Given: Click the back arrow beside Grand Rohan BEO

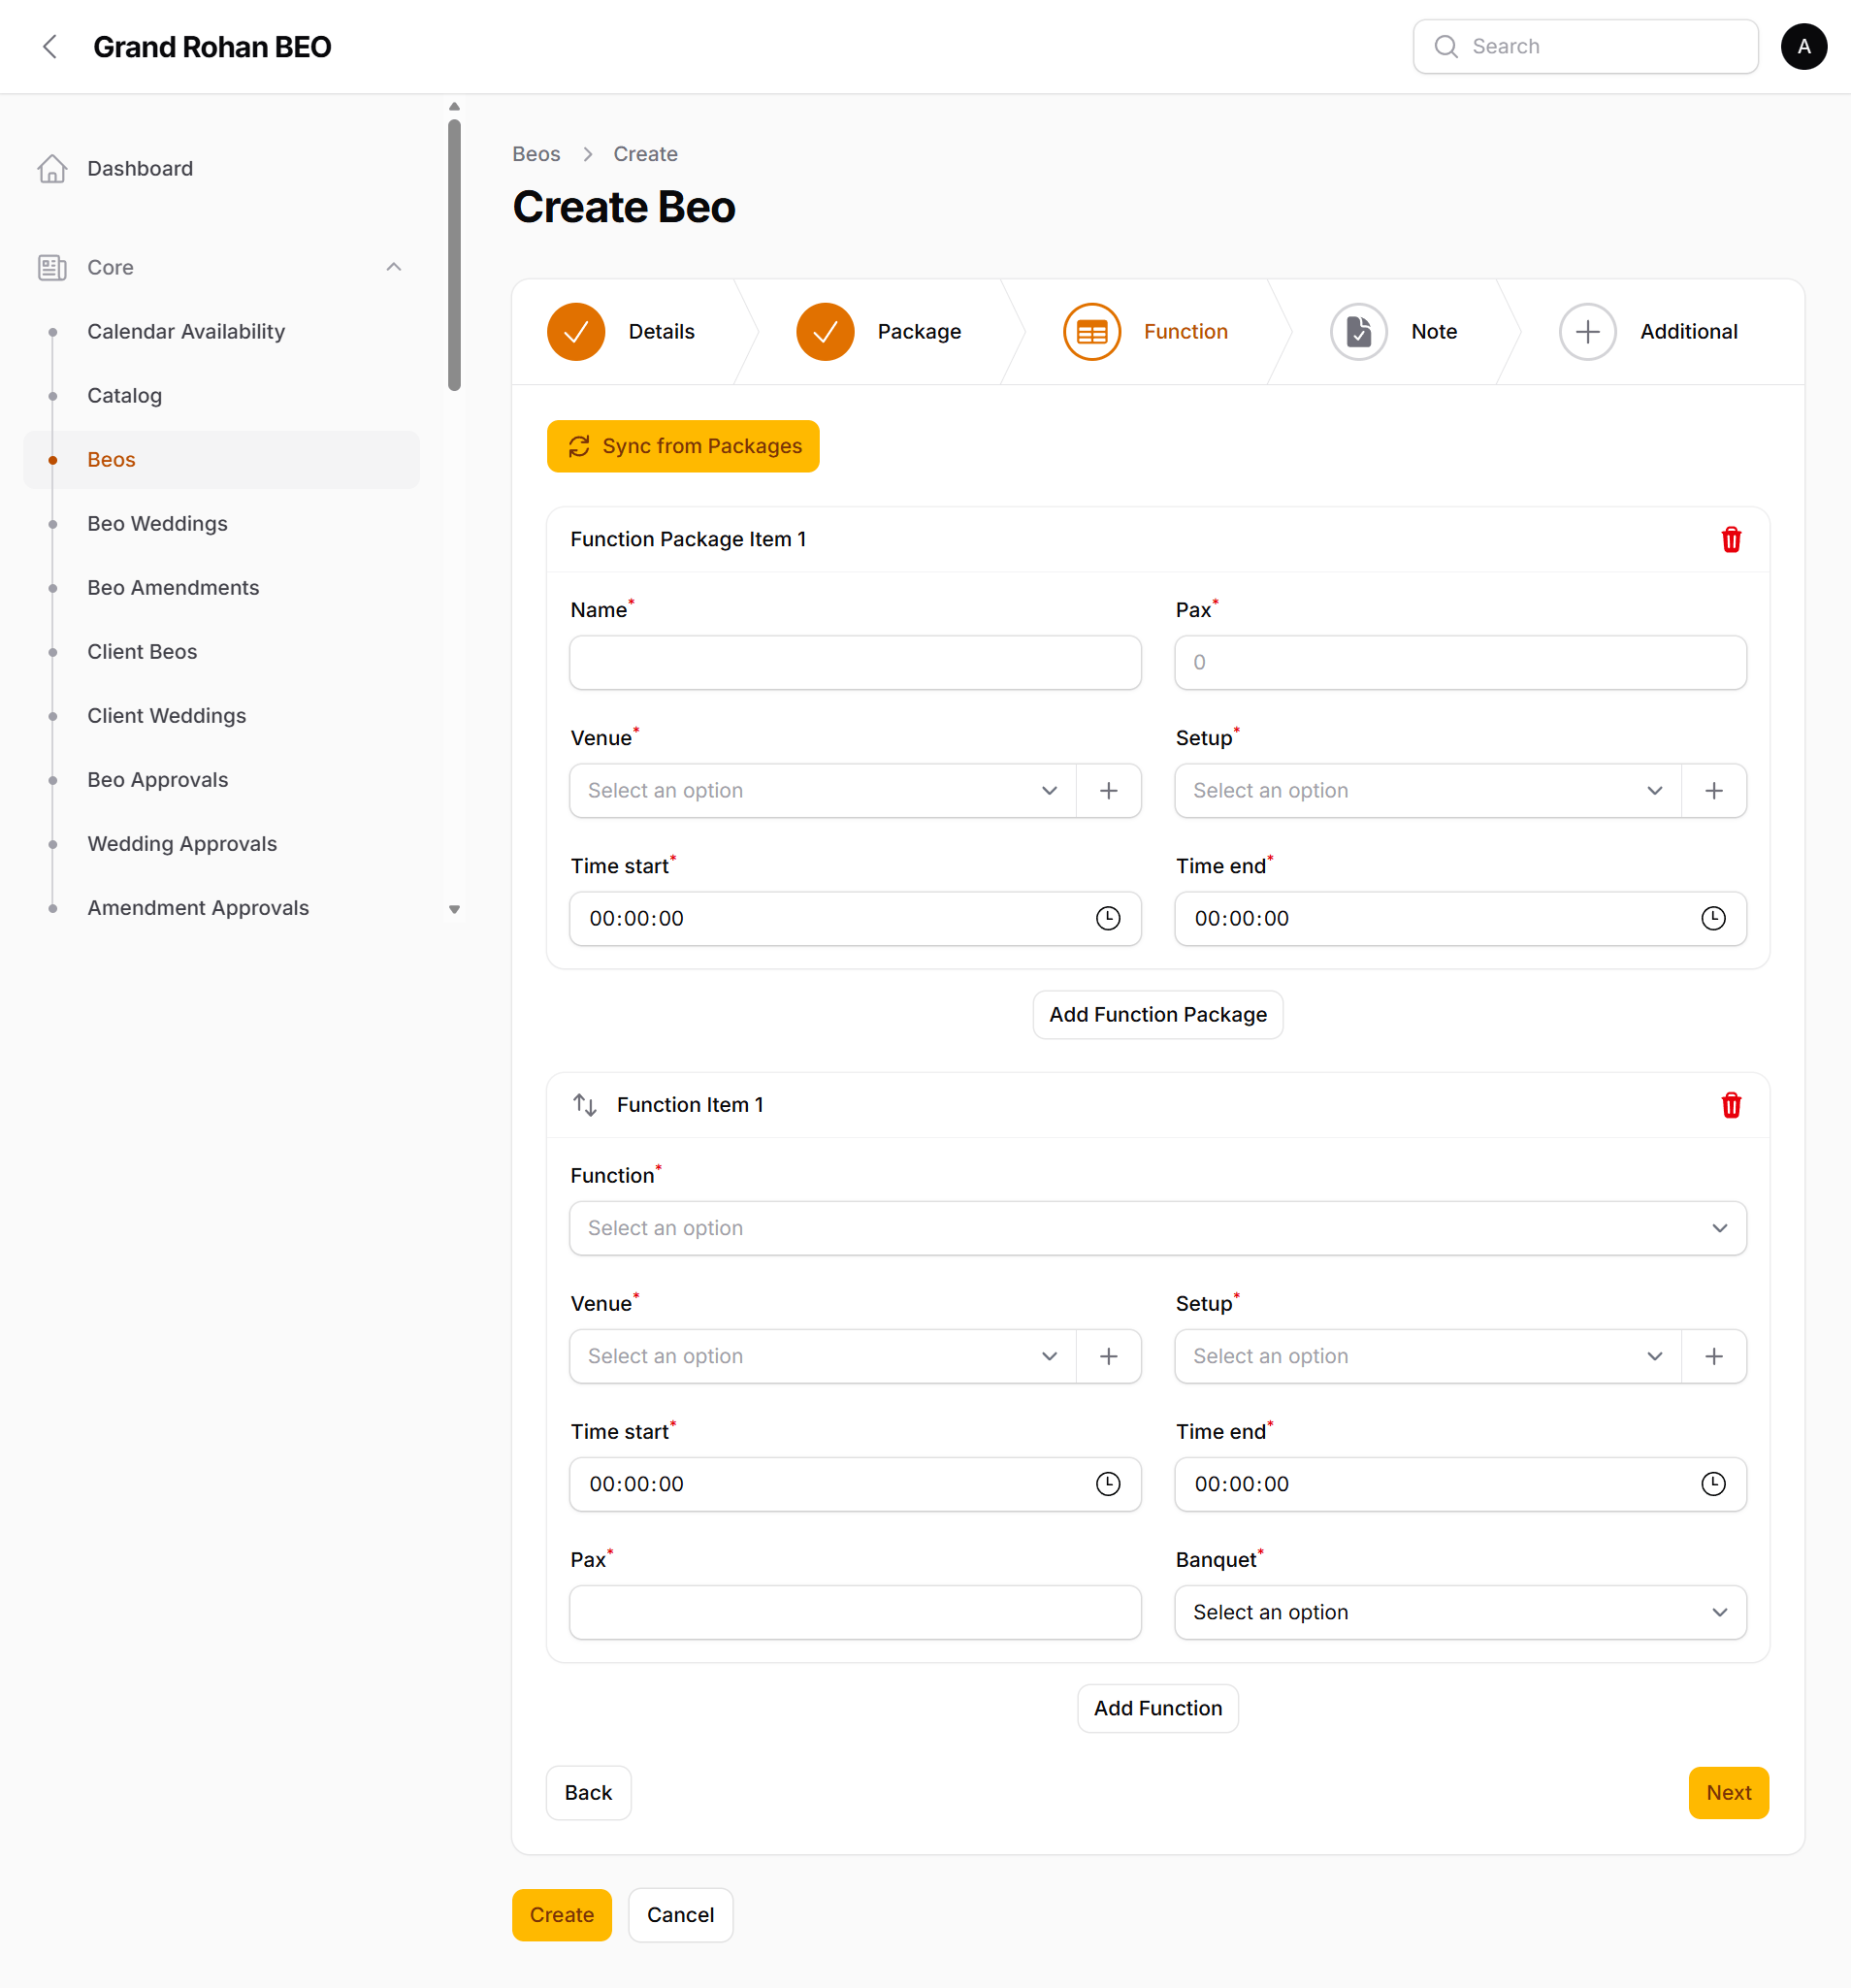Looking at the screenshot, I should click(50, 47).
